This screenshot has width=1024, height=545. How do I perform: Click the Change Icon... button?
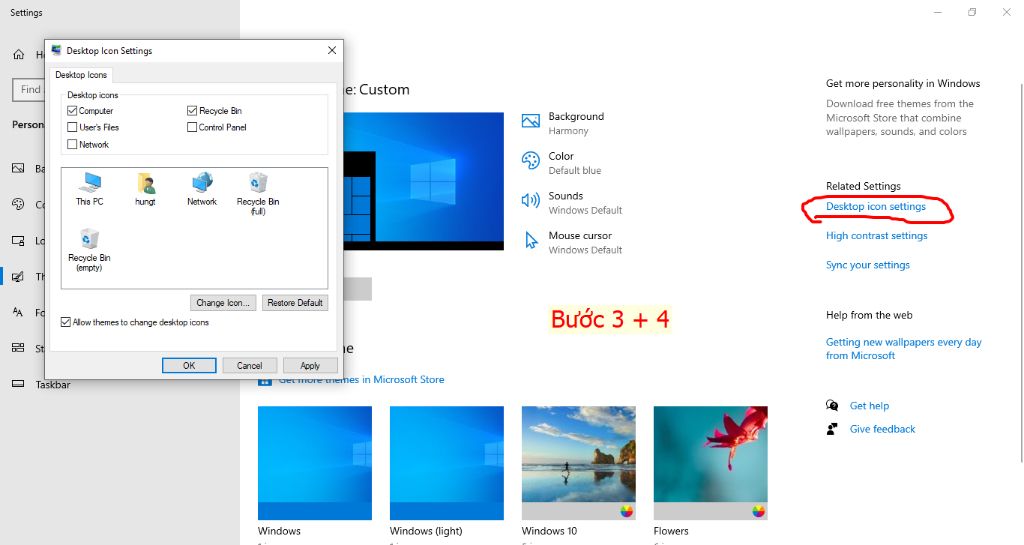point(223,303)
